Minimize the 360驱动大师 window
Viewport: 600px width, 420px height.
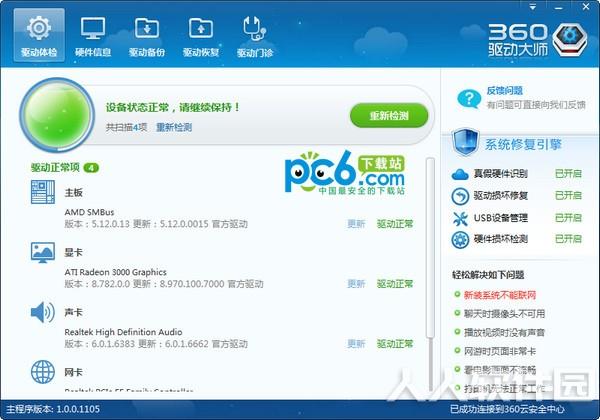[x=559, y=7]
